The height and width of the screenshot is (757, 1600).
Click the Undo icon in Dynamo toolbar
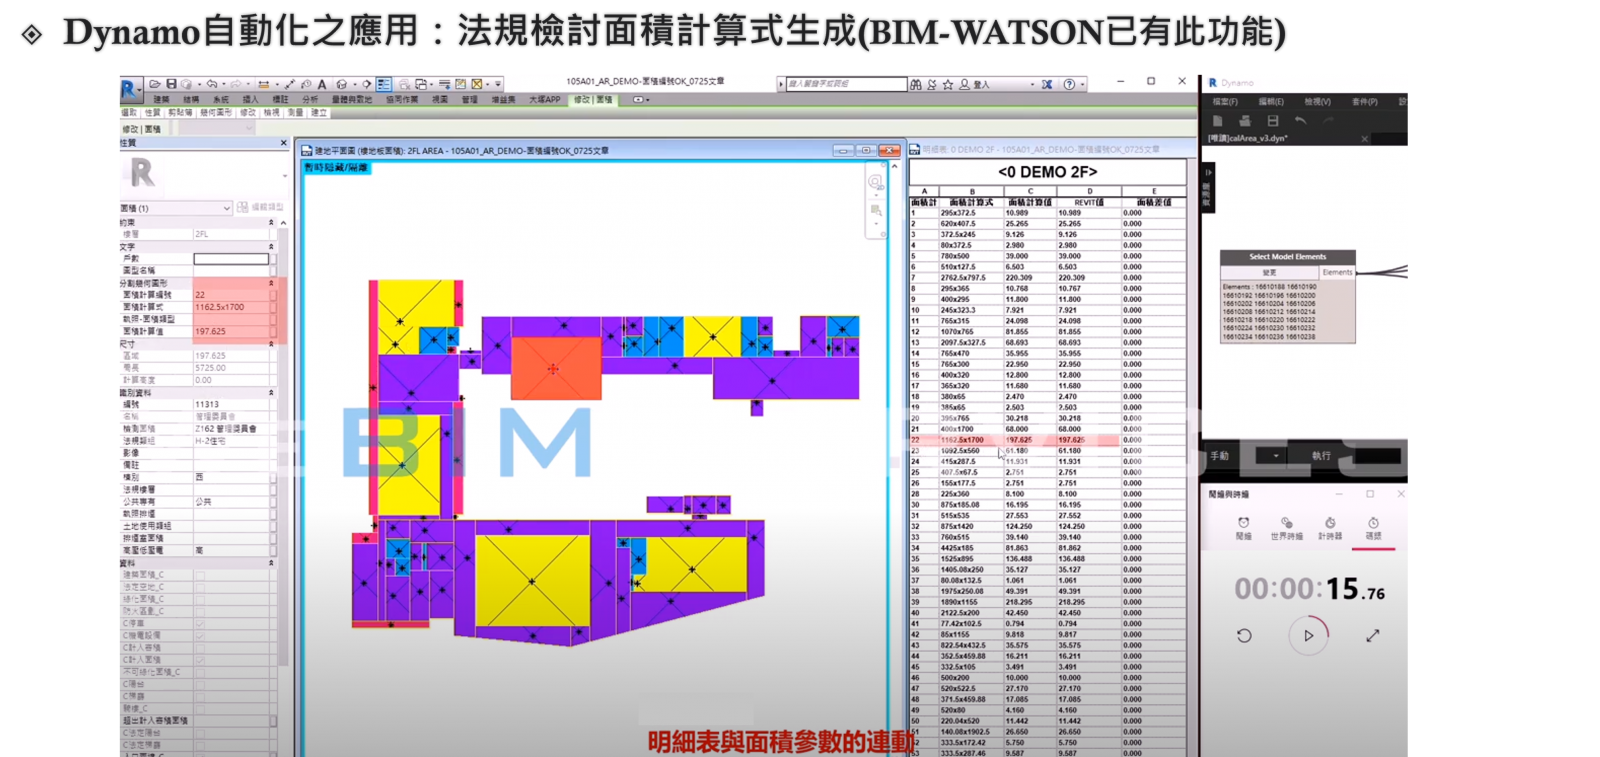point(1300,121)
